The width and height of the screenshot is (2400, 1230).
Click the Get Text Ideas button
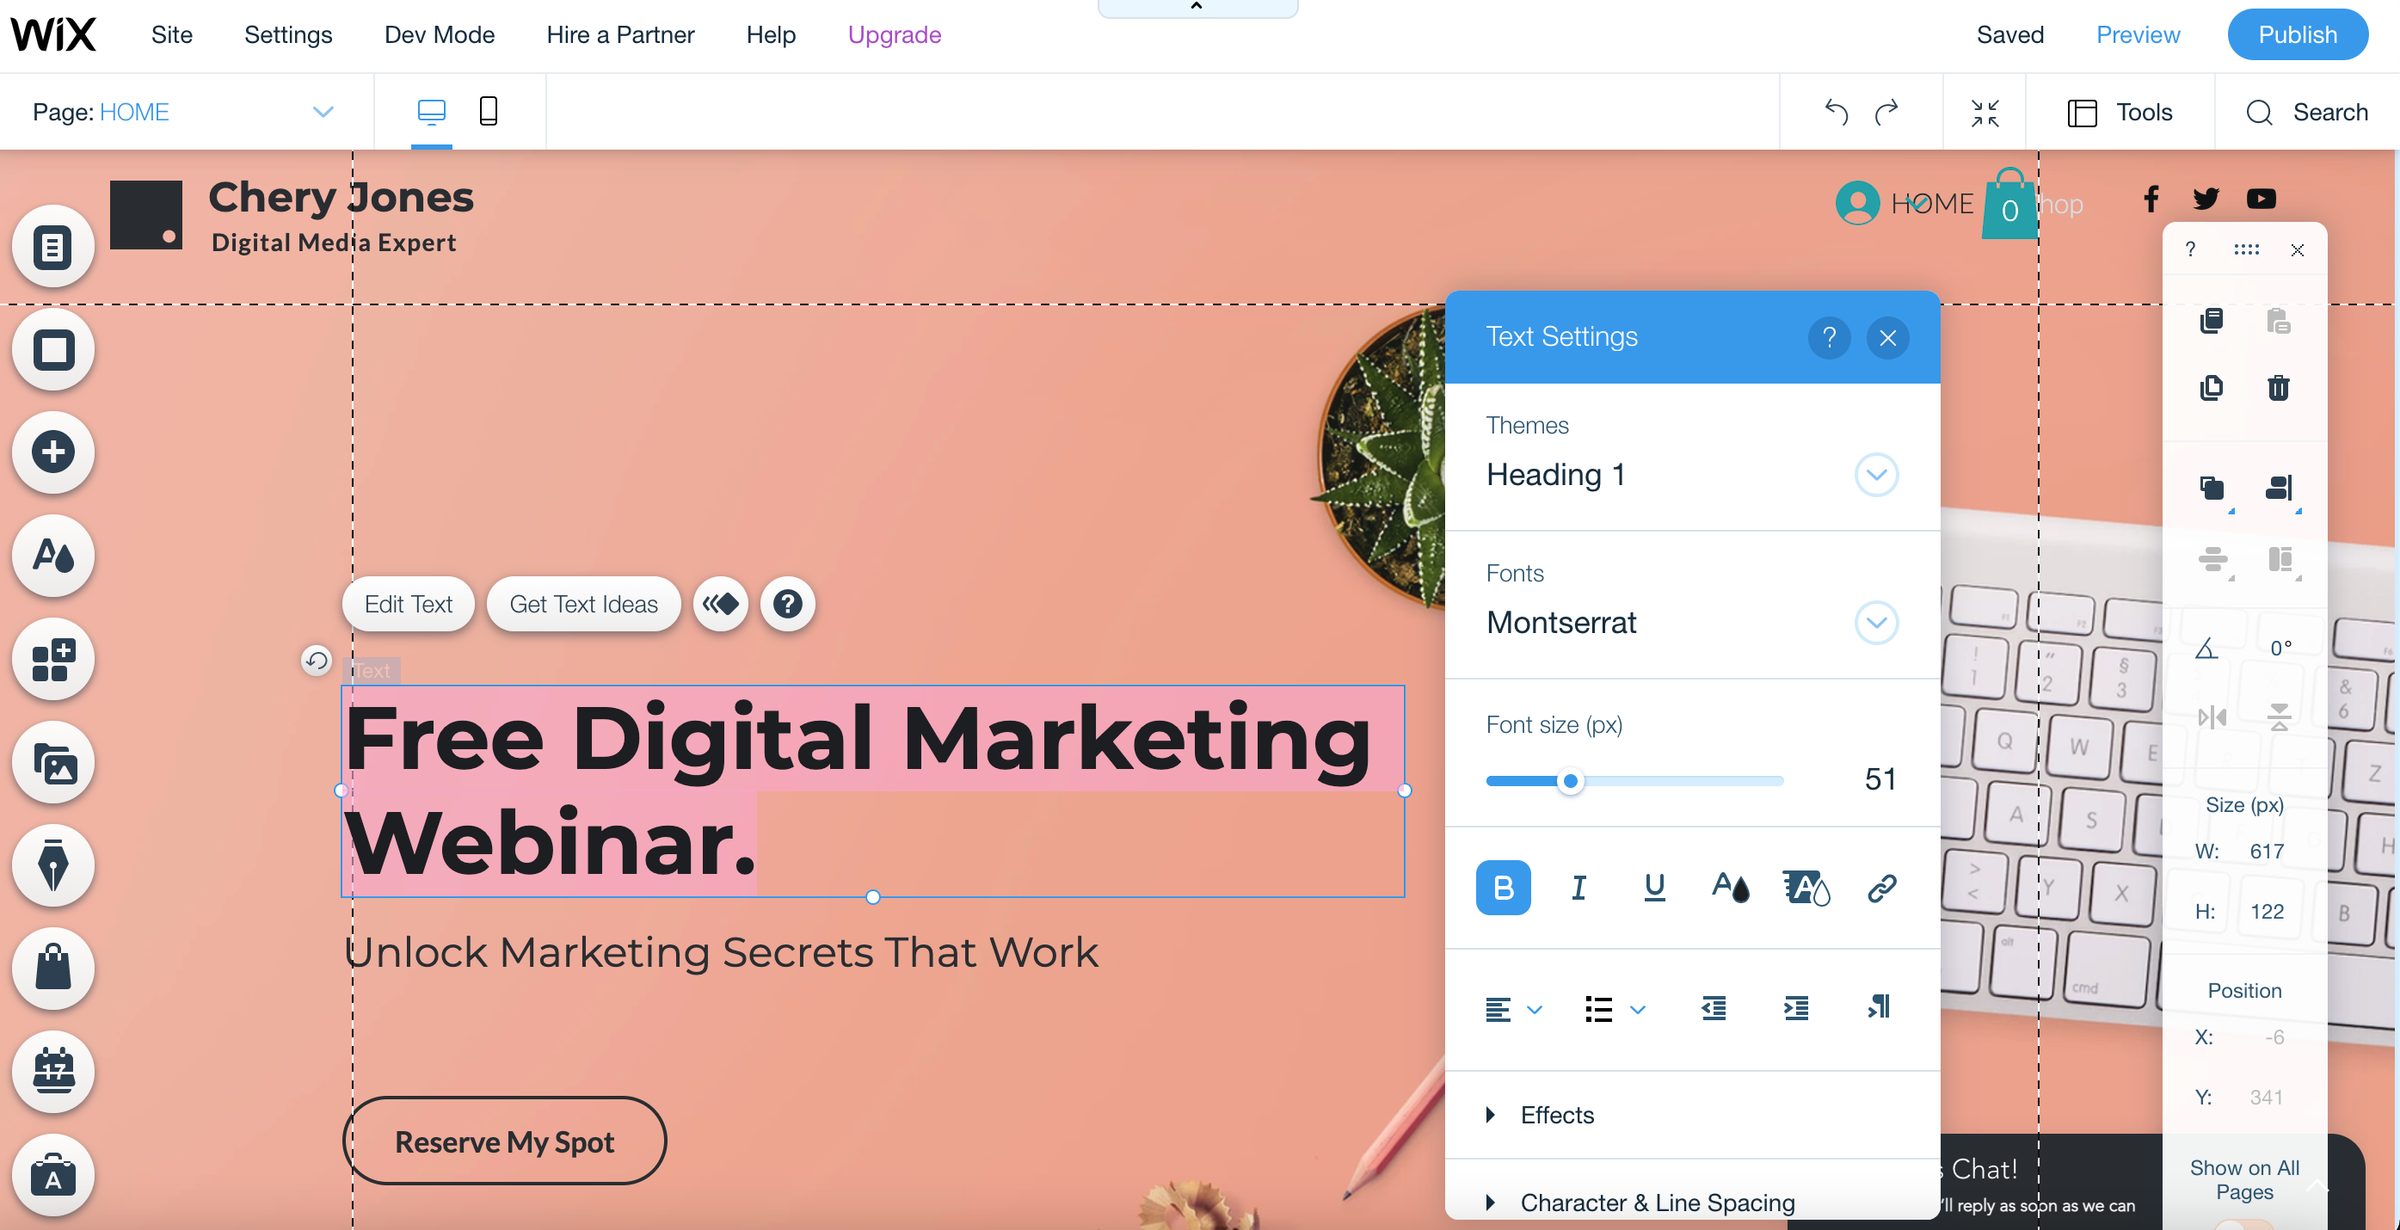583,604
